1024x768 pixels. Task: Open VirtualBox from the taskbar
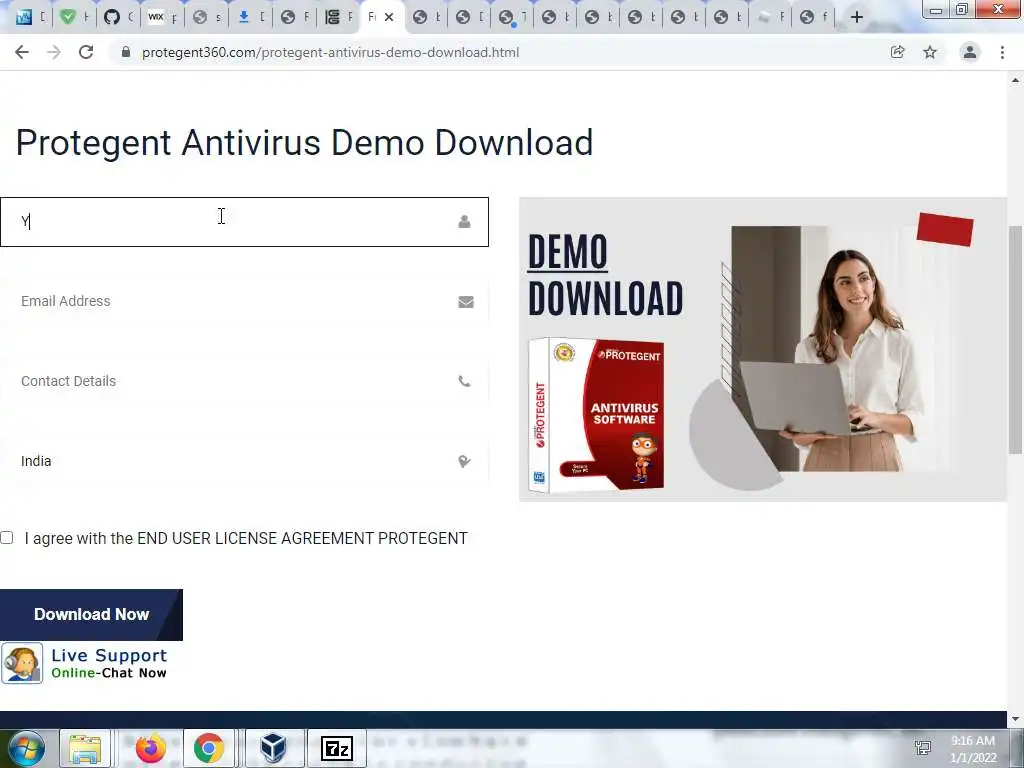(x=273, y=748)
